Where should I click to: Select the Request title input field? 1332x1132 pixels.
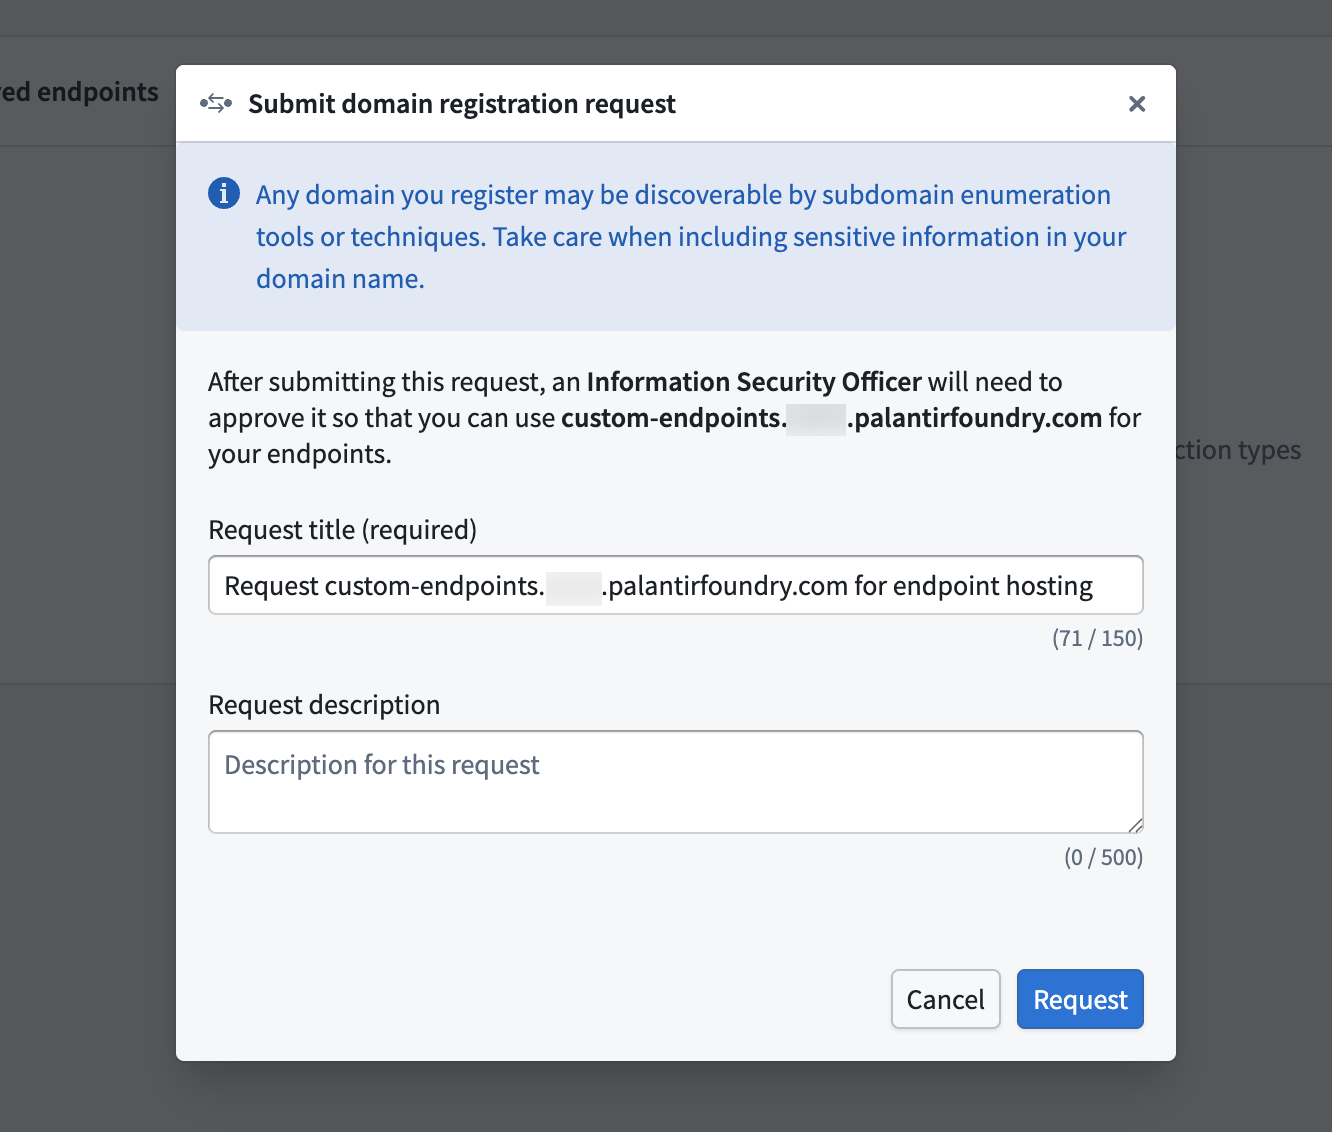(x=675, y=585)
